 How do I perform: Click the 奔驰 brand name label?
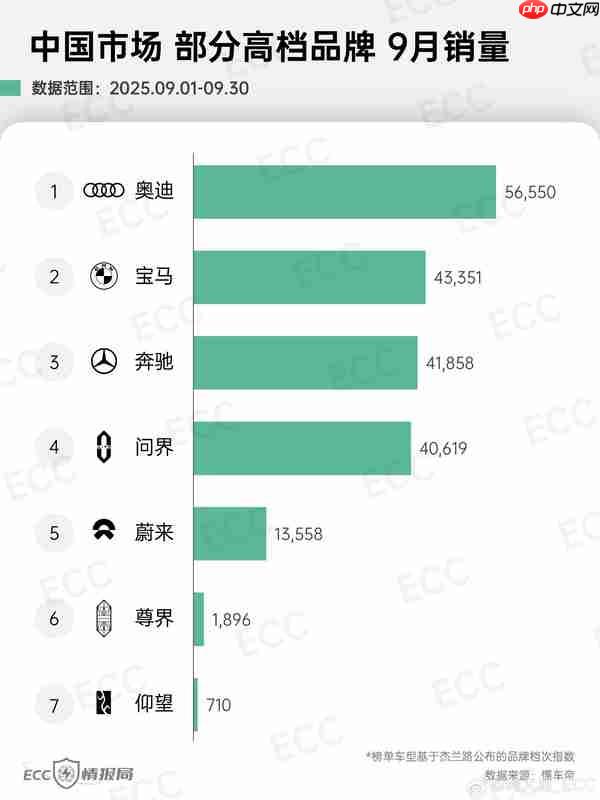pyautogui.click(x=154, y=362)
